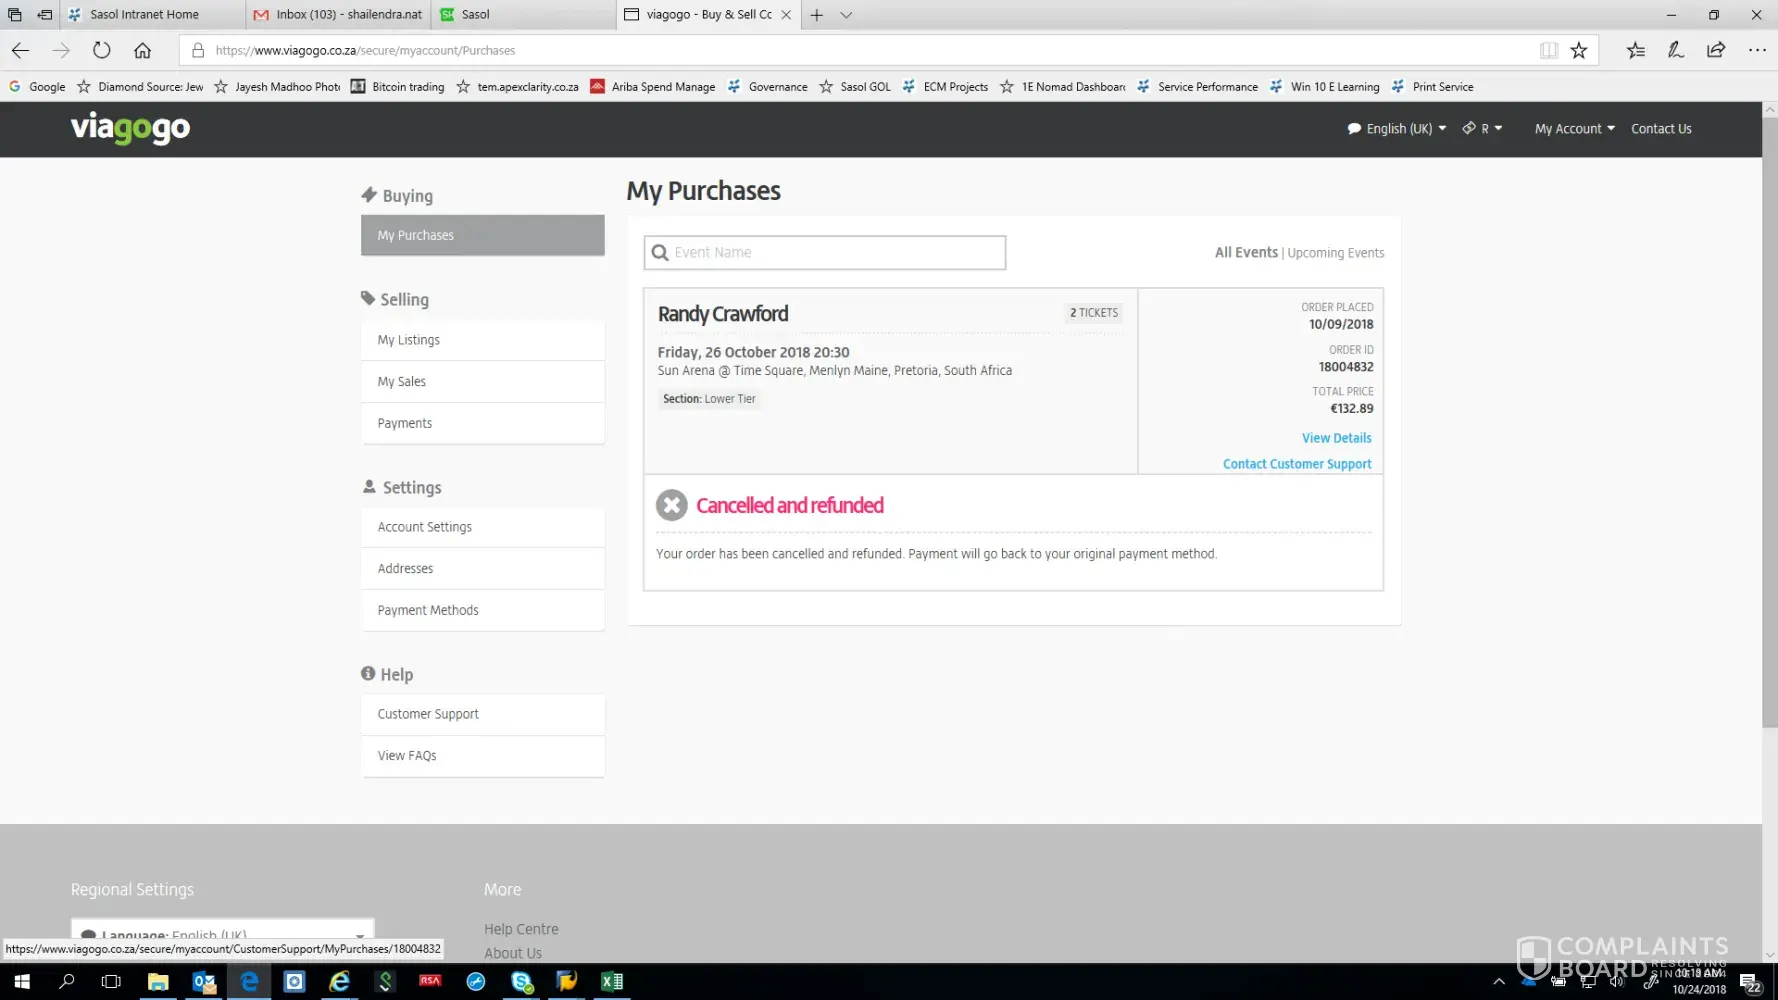This screenshot has height=1000, width=1778.
Task: Open the Bitcoin trading bookmark
Action: coord(398,87)
